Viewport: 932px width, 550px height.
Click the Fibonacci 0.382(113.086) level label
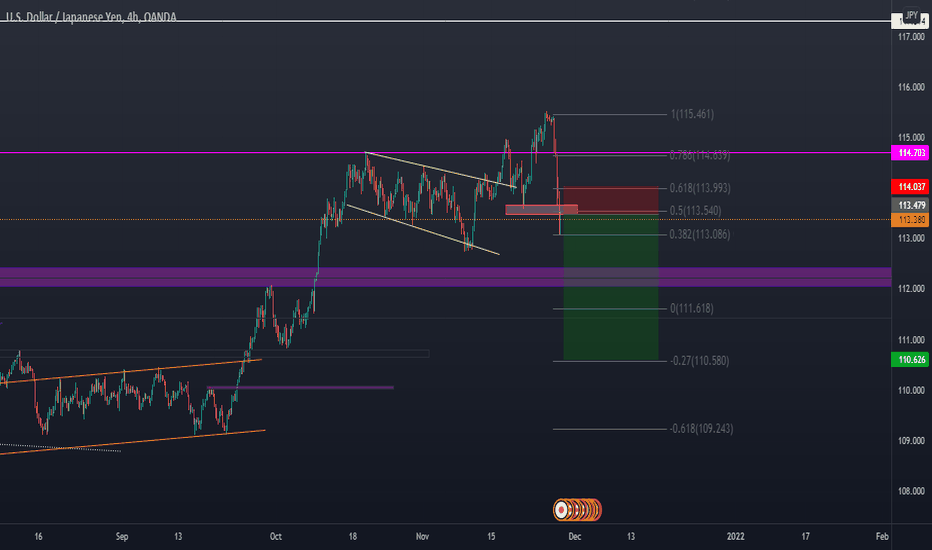pos(700,234)
